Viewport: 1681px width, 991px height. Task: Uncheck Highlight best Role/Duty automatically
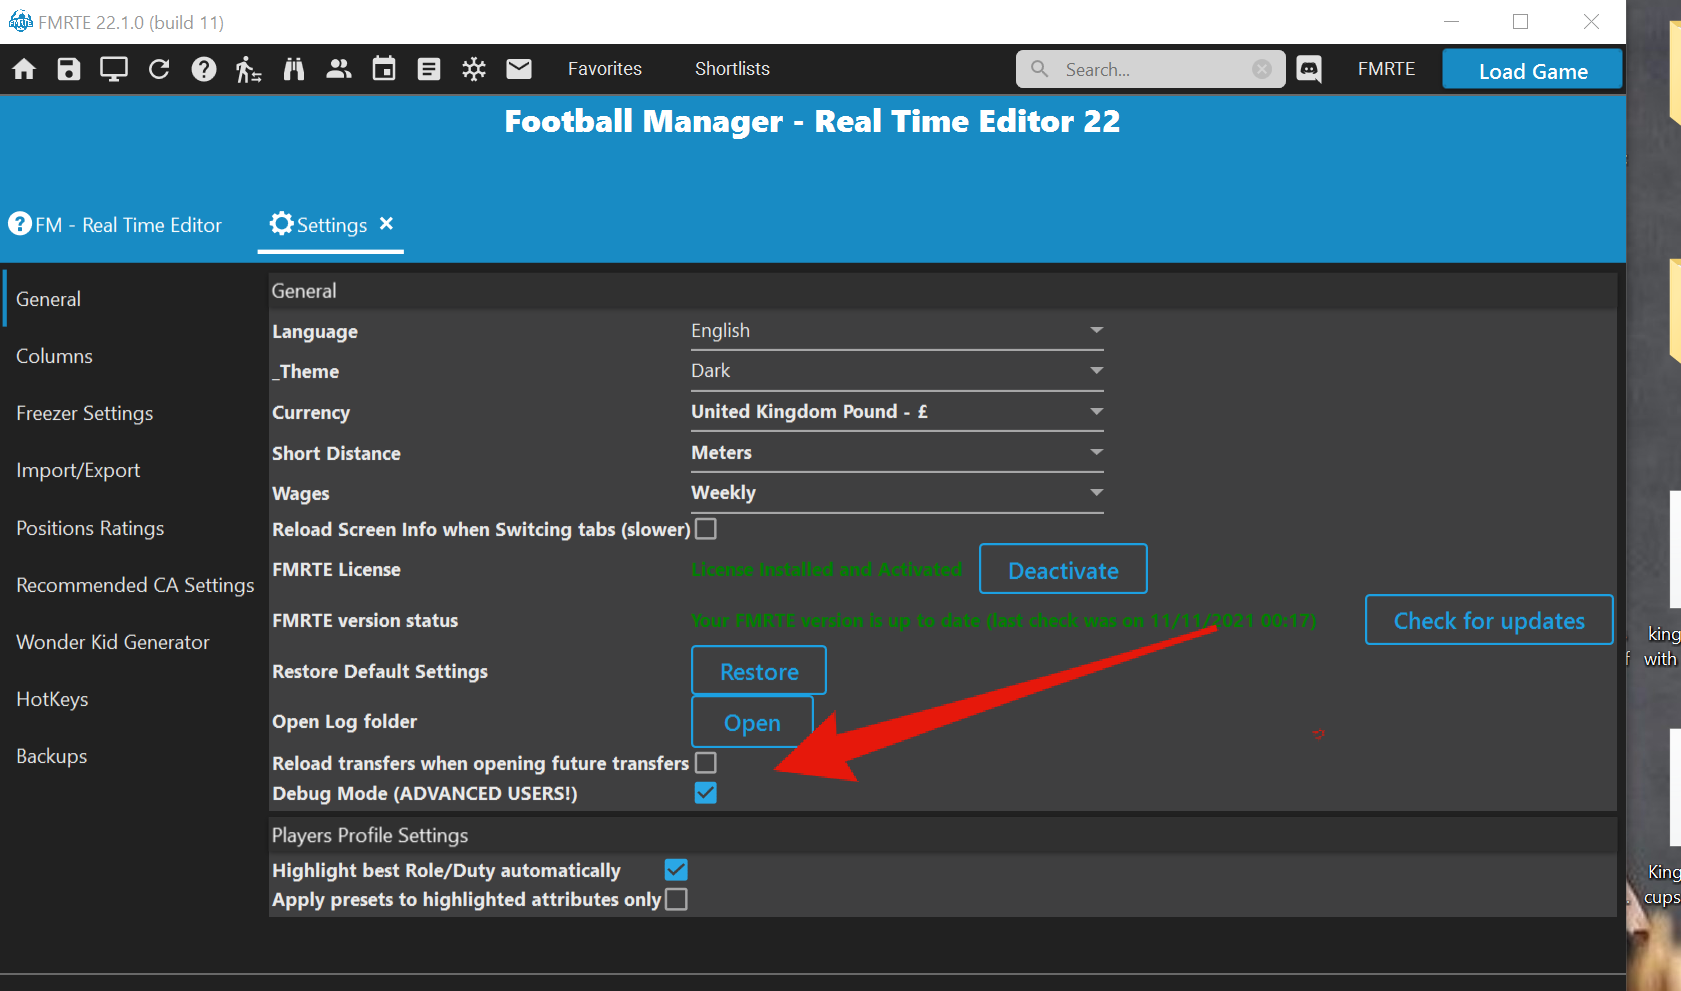pyautogui.click(x=676, y=869)
